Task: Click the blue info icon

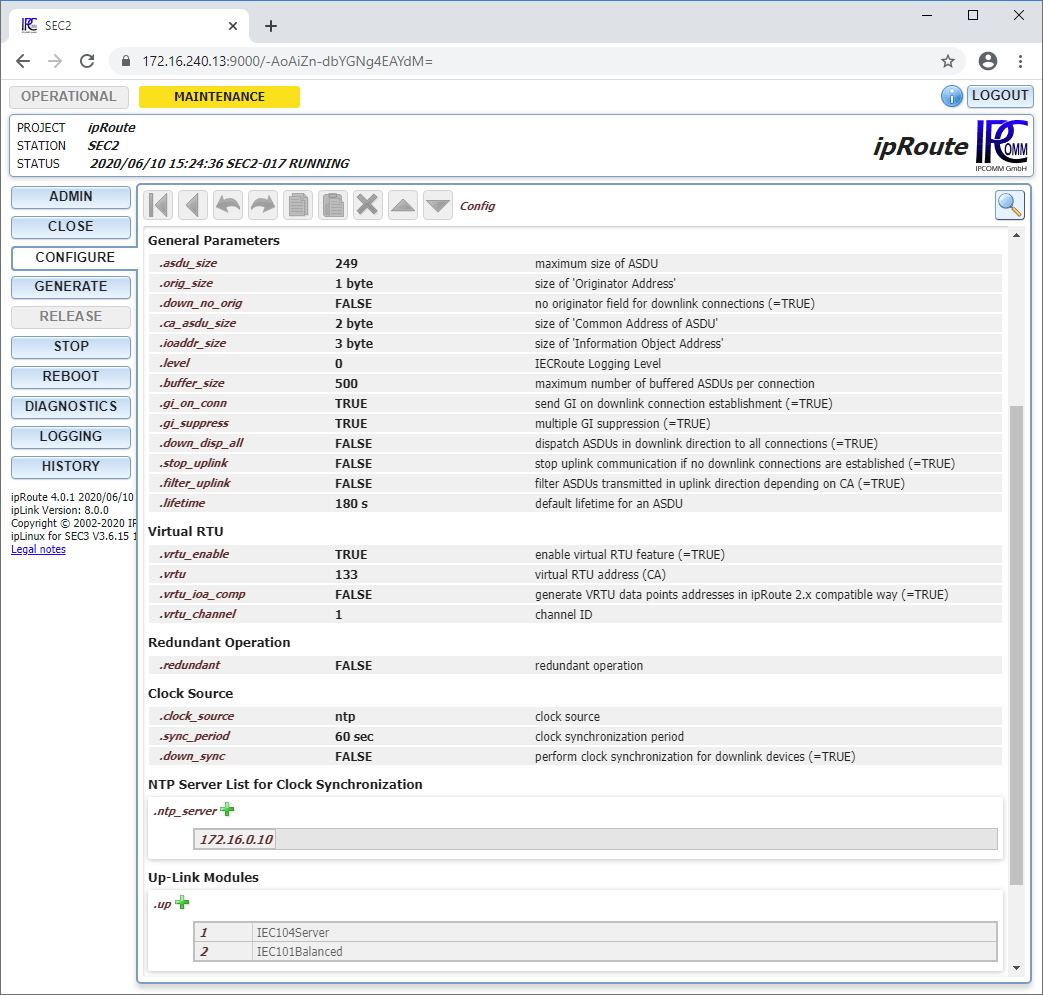Action: [x=951, y=96]
